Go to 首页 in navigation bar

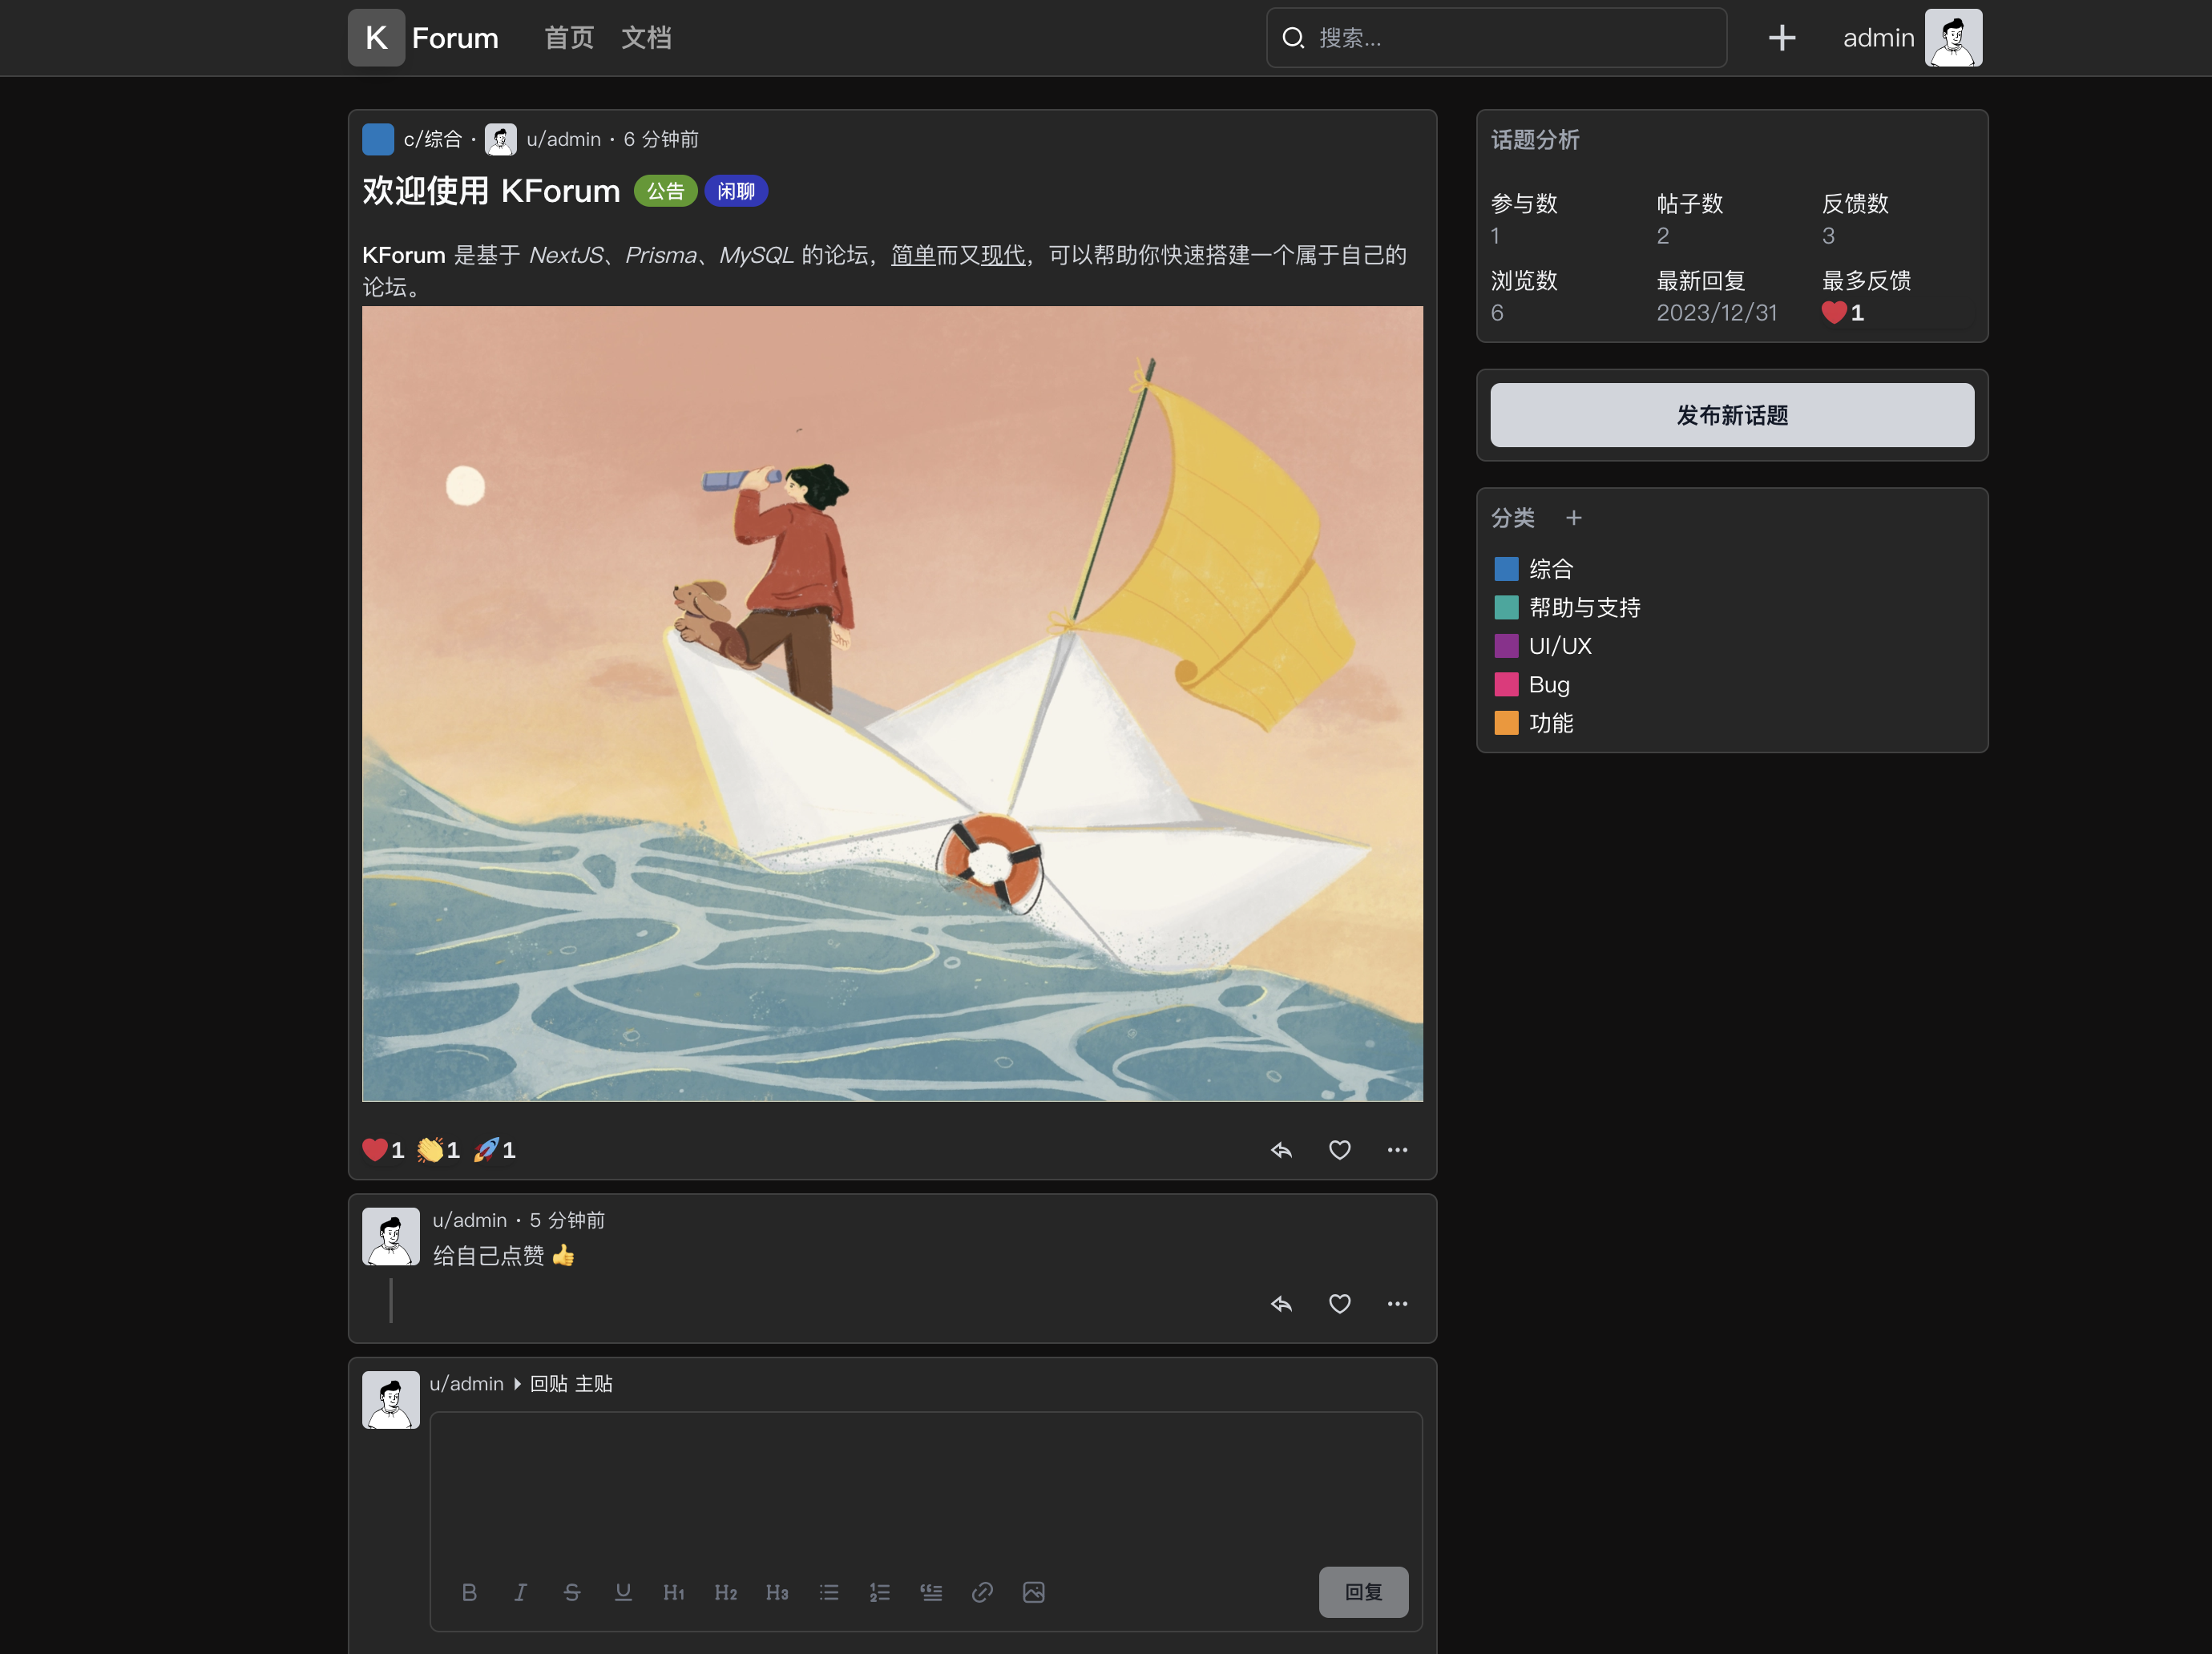point(568,38)
